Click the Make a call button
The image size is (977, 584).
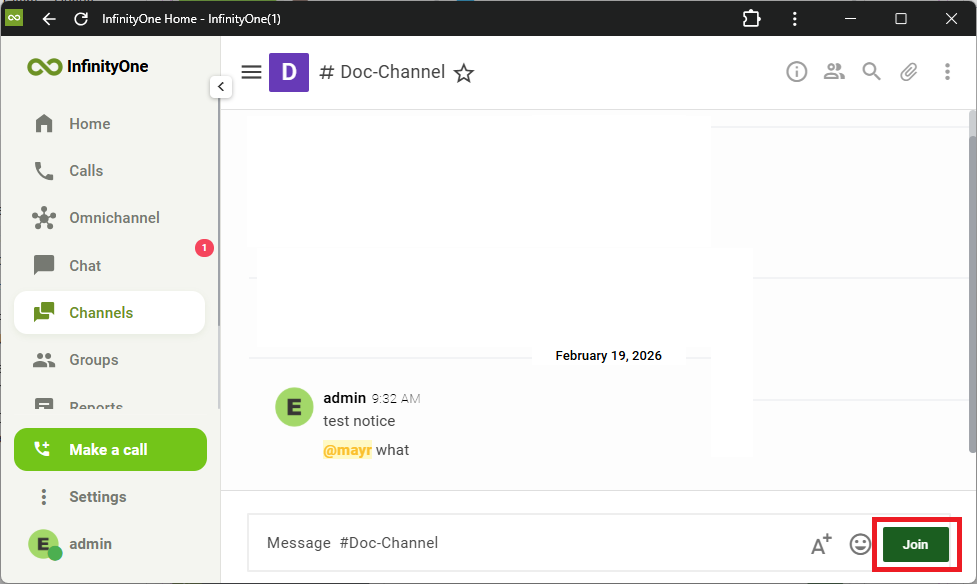[x=110, y=449]
